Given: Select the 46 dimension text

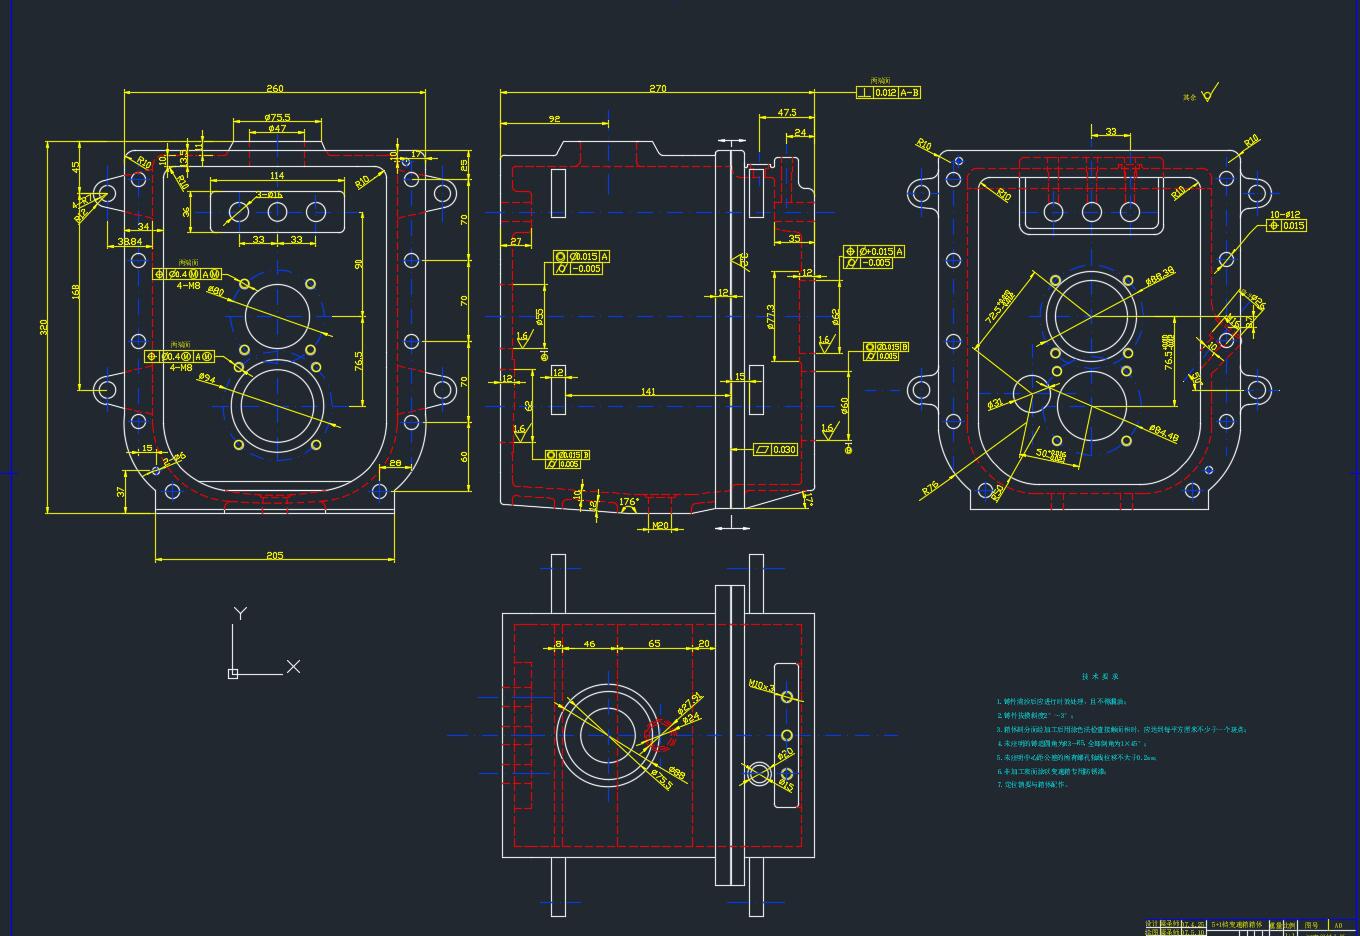Looking at the screenshot, I should [x=589, y=644].
